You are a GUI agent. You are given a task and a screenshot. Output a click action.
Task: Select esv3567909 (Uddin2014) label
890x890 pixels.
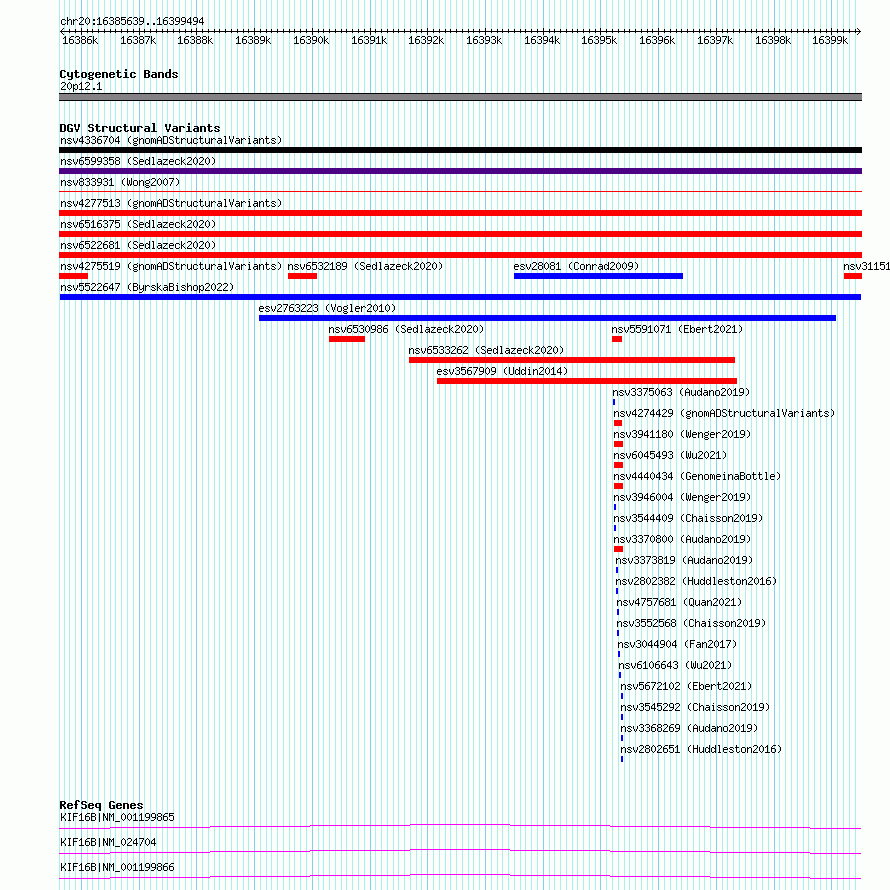coord(502,371)
